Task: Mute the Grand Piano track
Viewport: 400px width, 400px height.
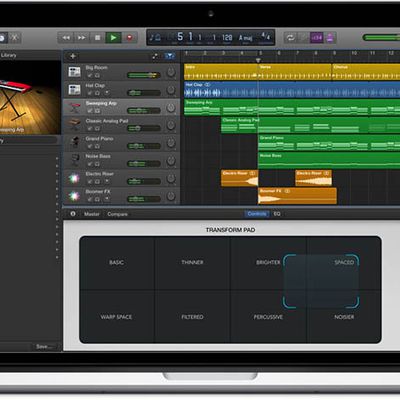Action: tap(89, 146)
